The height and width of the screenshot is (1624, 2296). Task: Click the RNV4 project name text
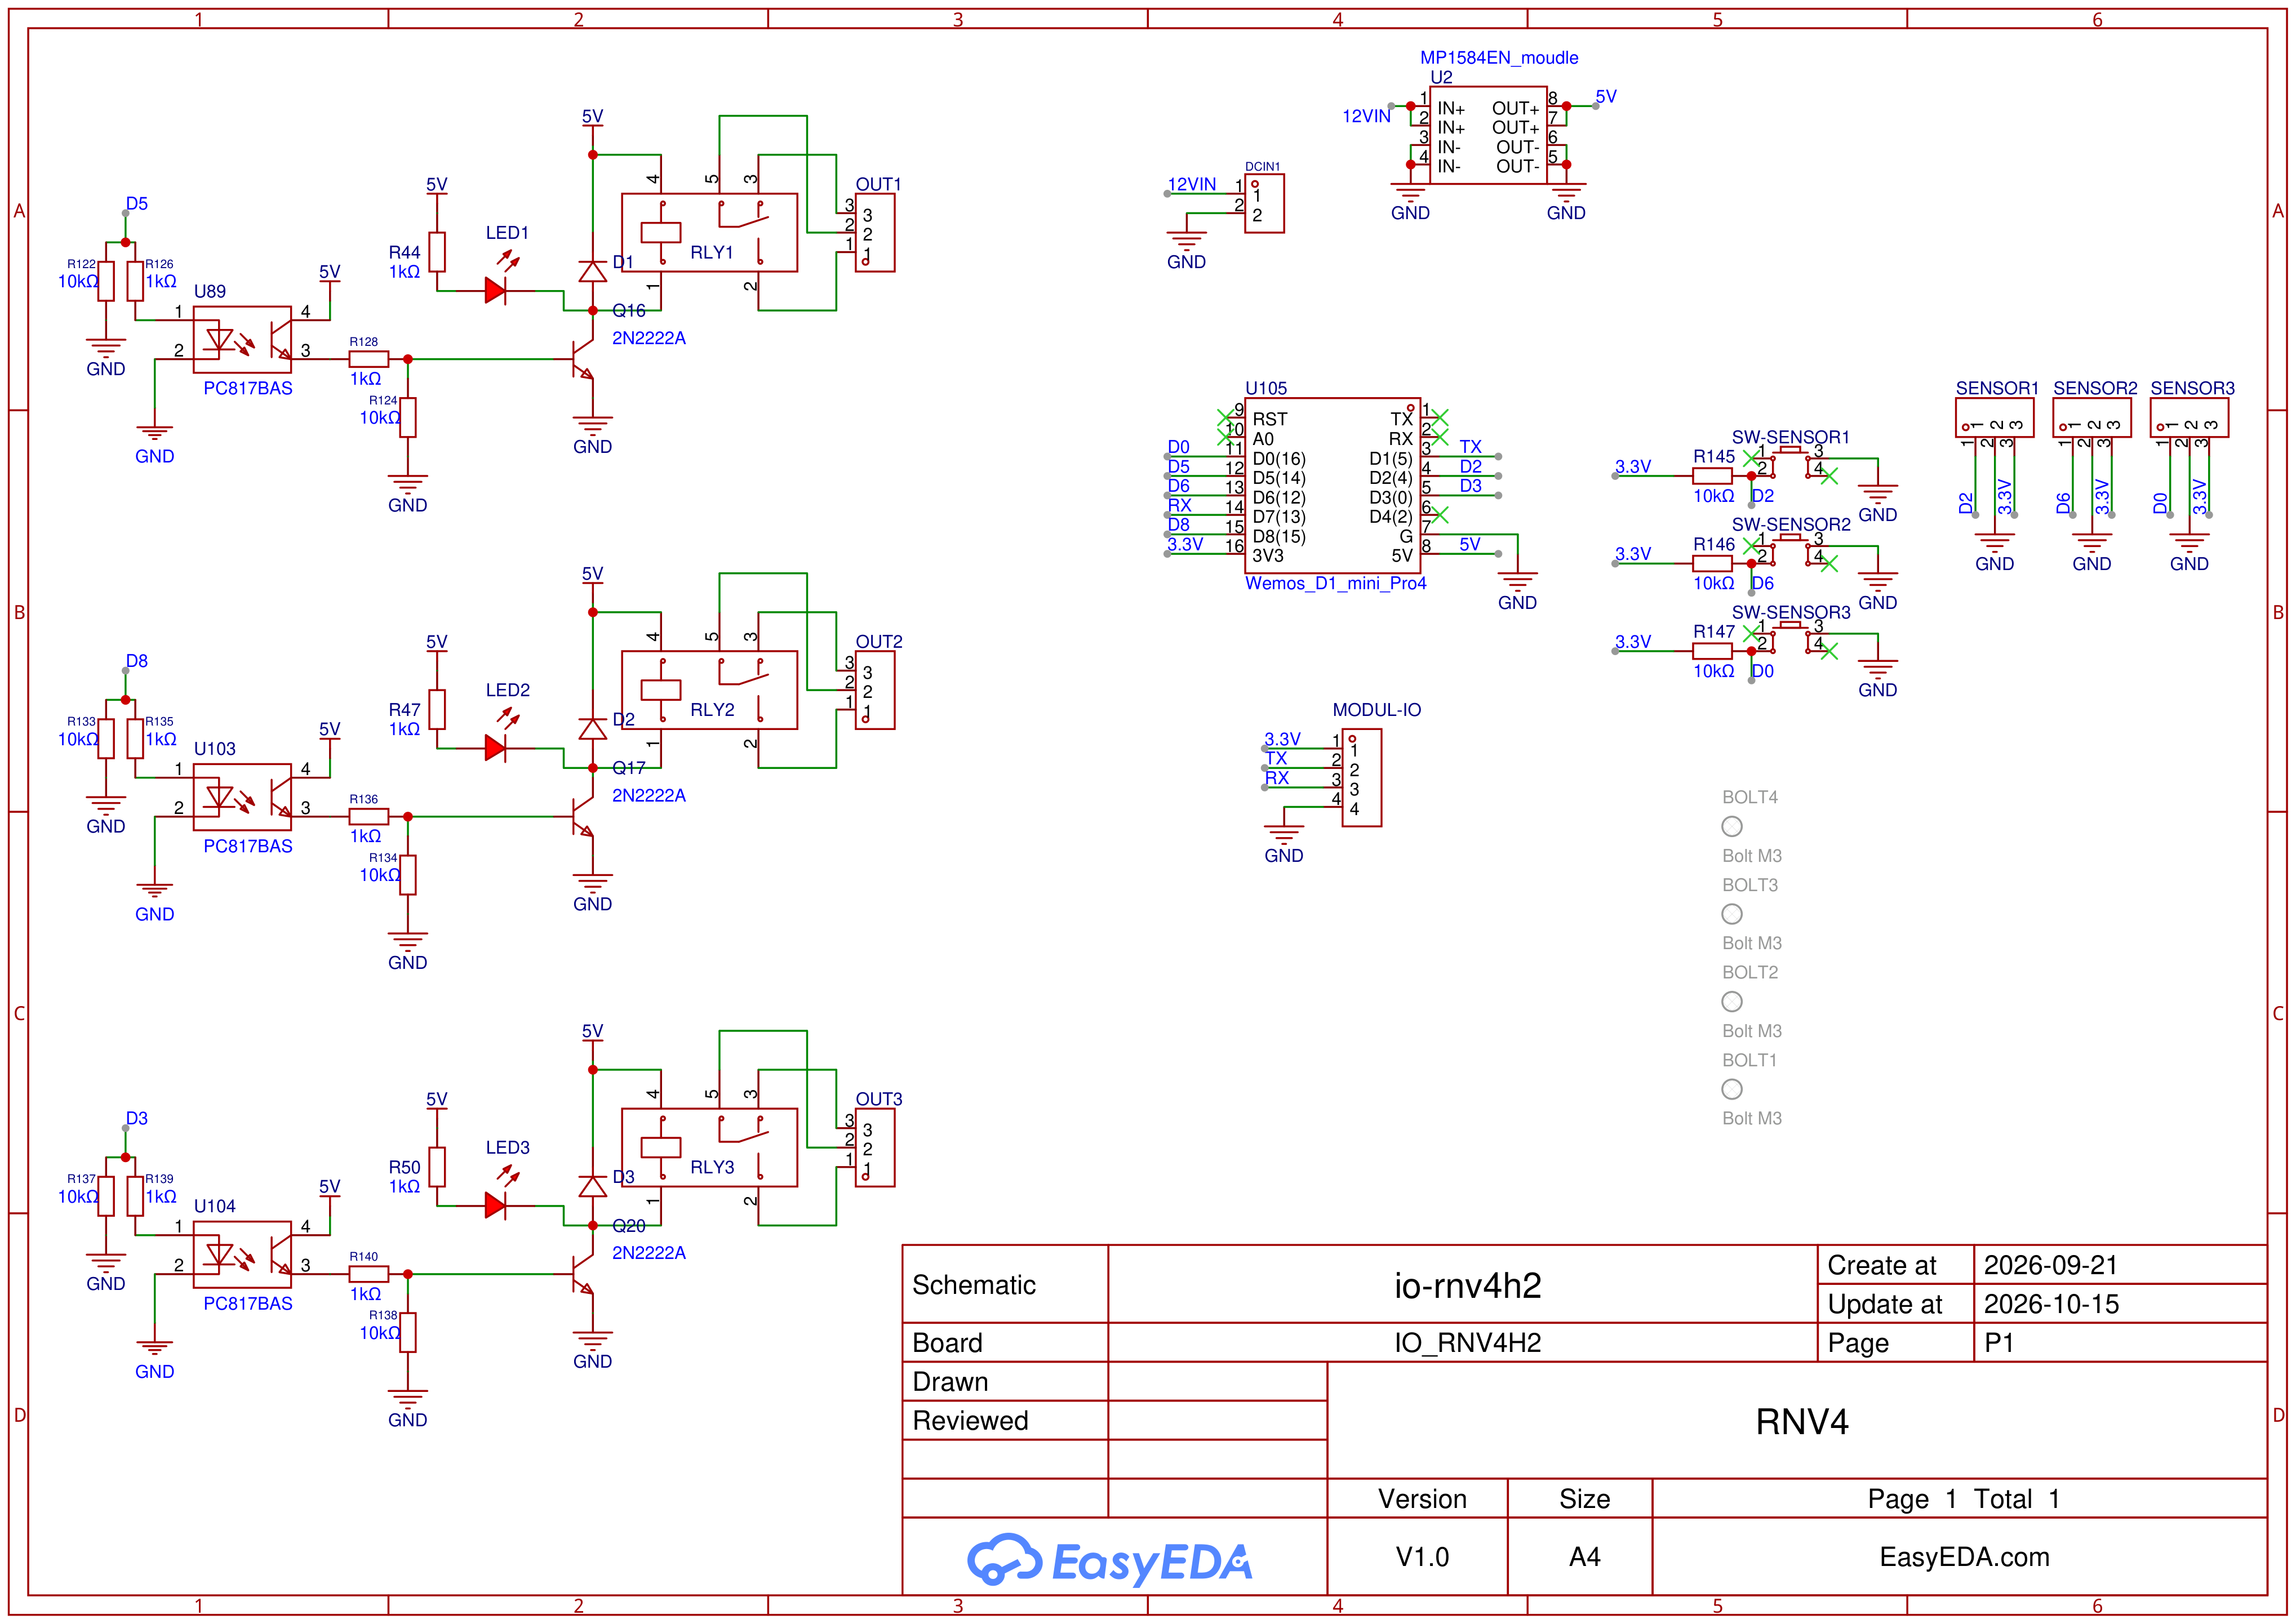pos(1802,1421)
